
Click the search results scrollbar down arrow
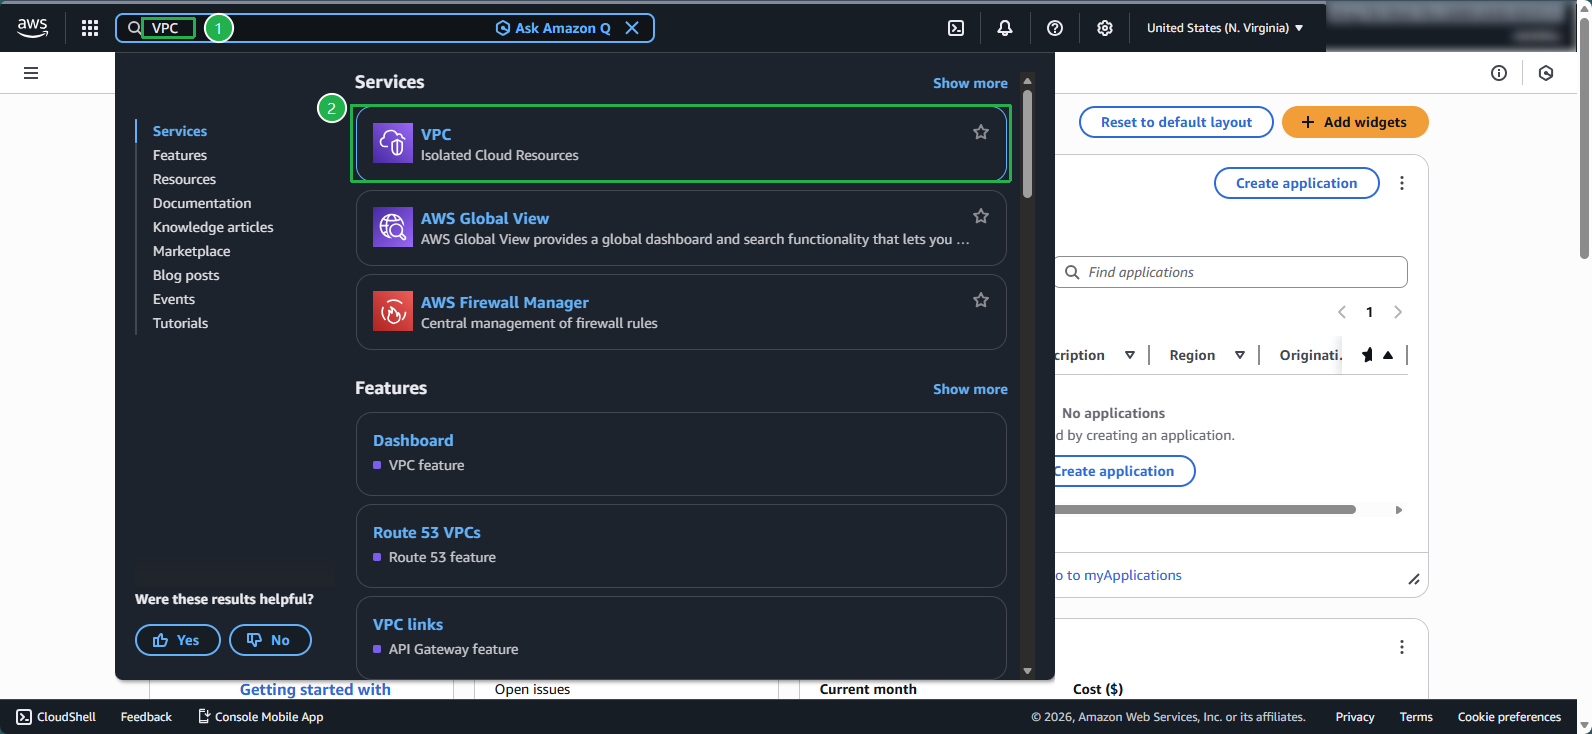coord(1027,671)
